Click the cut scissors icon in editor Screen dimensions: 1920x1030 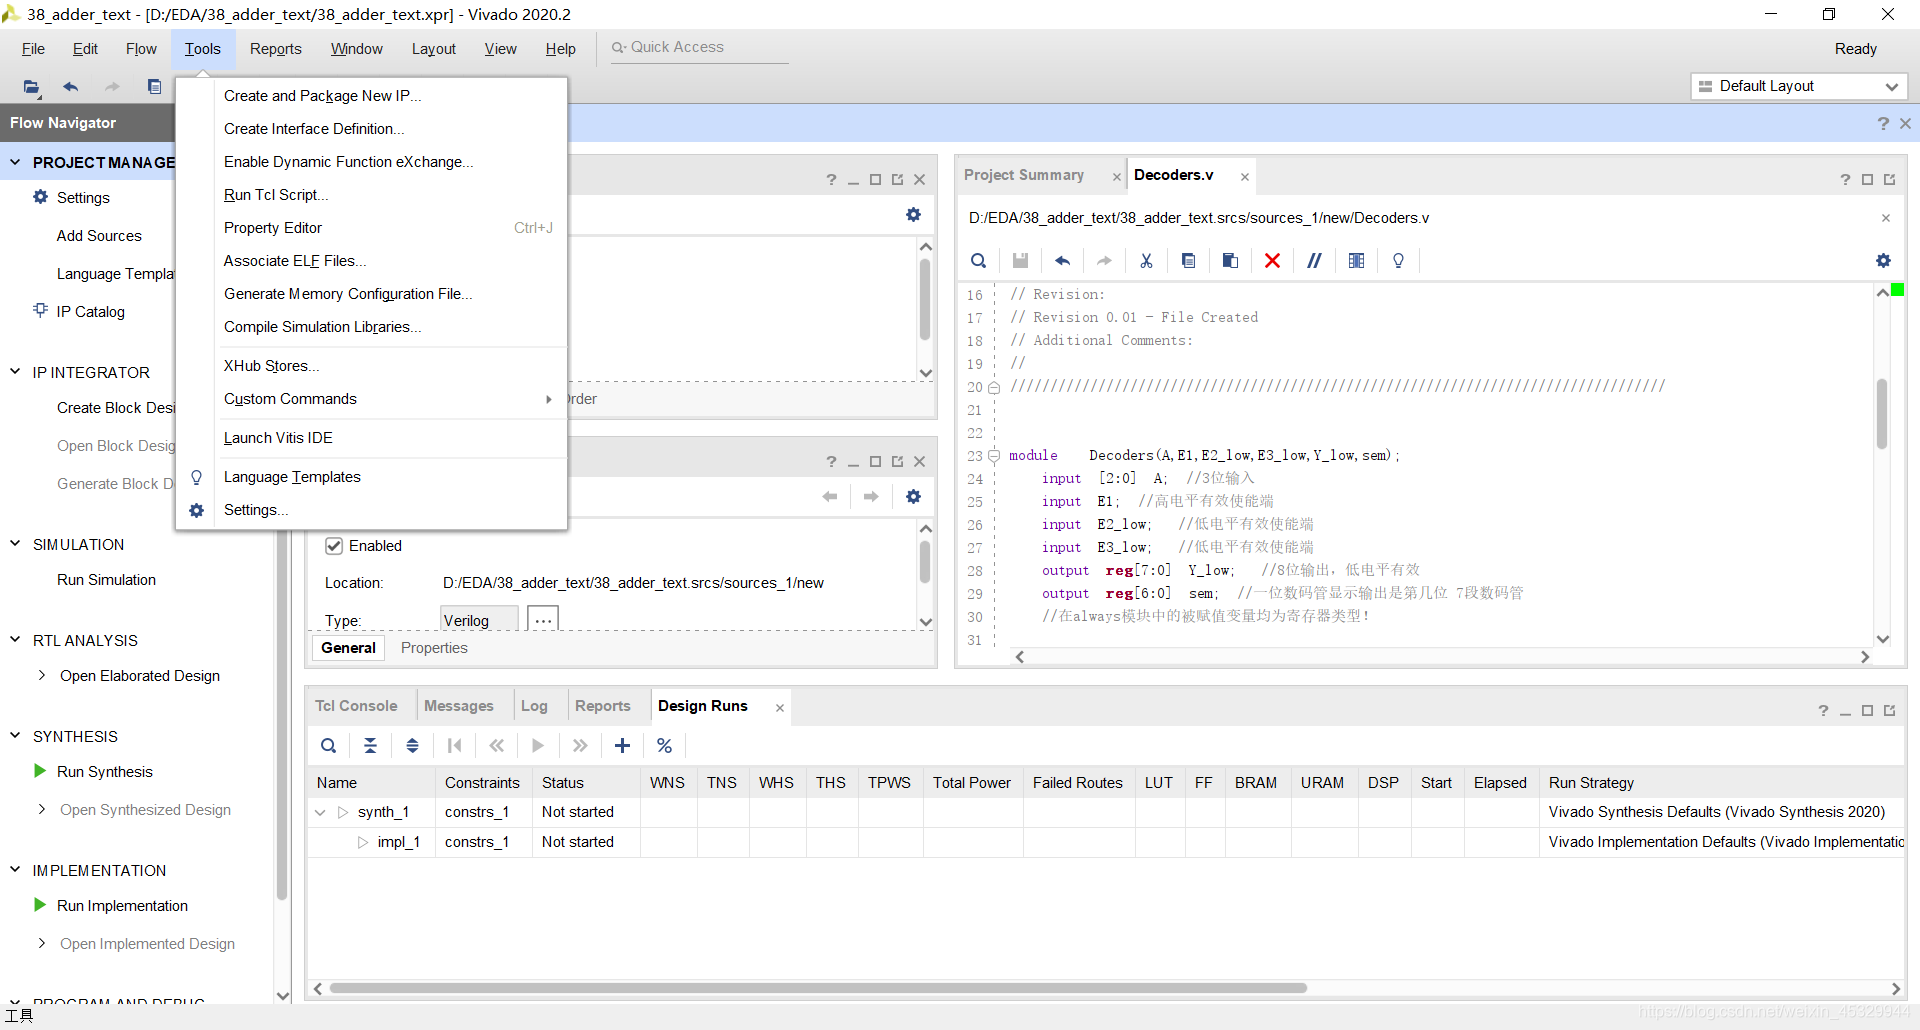pos(1146,261)
